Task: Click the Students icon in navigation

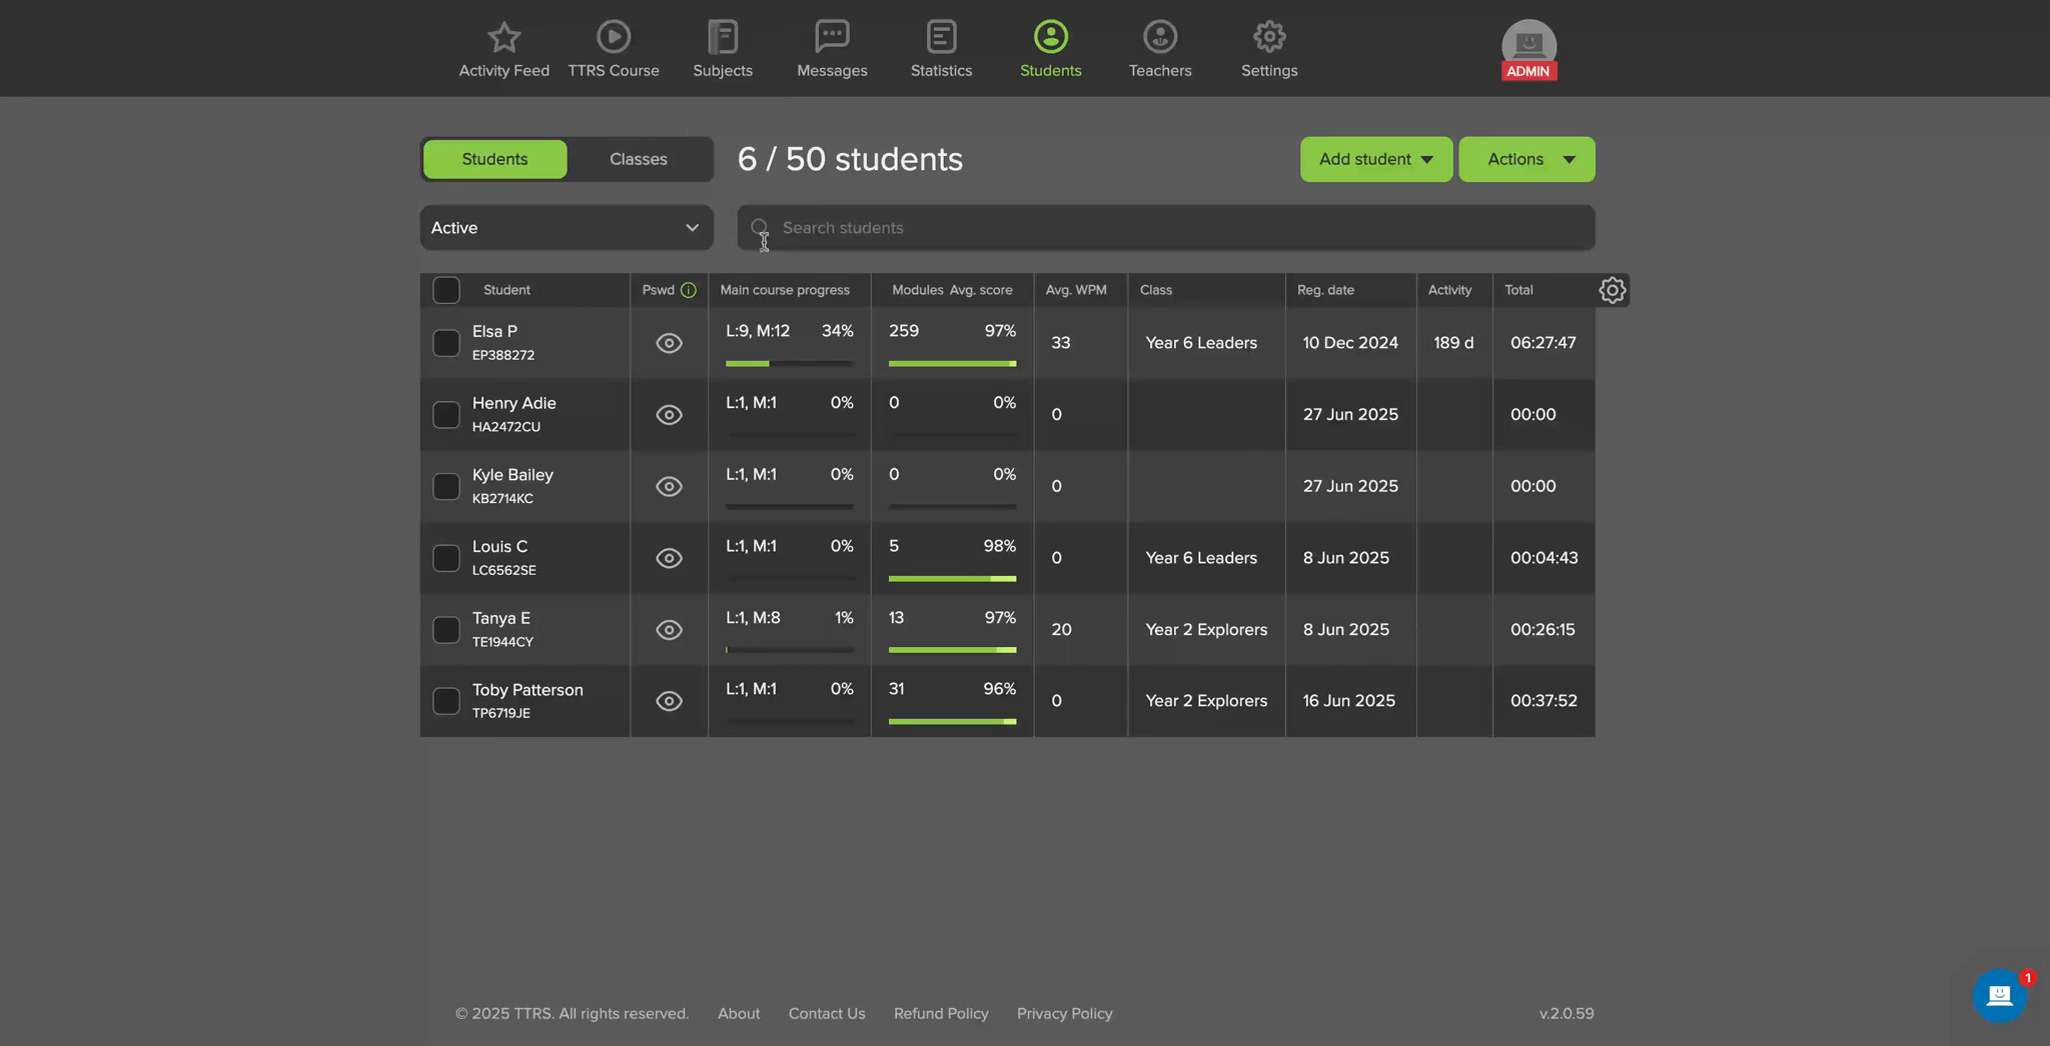Action: 1050,37
